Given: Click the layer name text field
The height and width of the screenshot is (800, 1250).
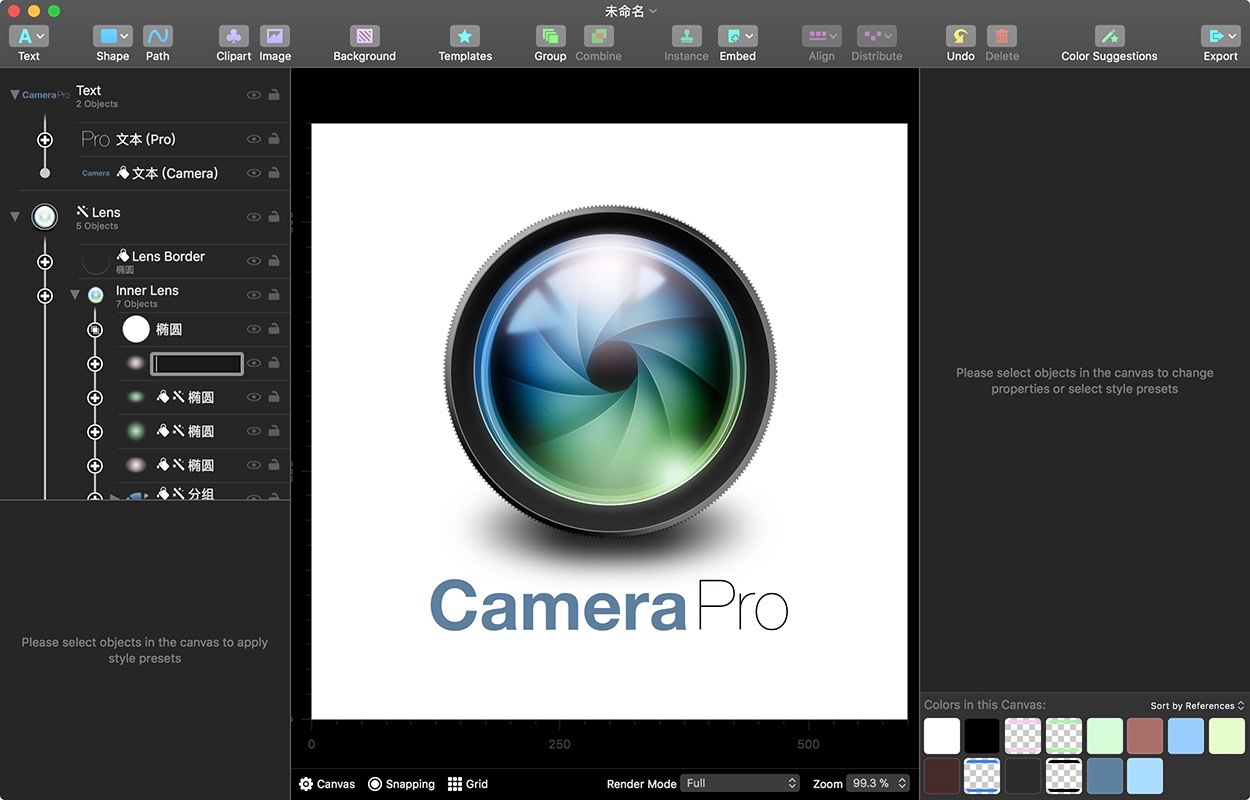Looking at the screenshot, I should [x=197, y=363].
